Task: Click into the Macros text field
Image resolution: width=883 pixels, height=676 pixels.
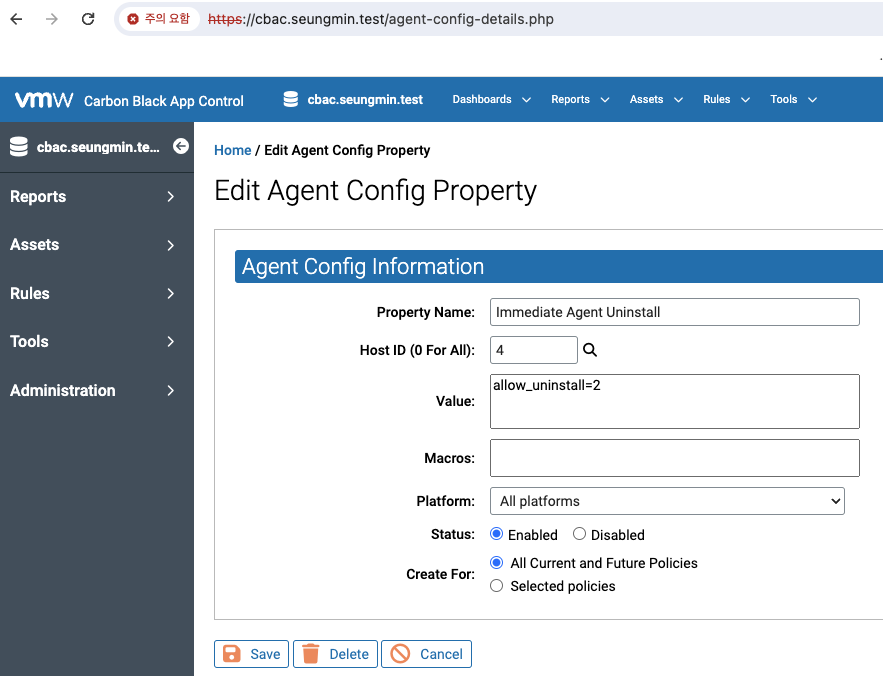Action: [675, 458]
